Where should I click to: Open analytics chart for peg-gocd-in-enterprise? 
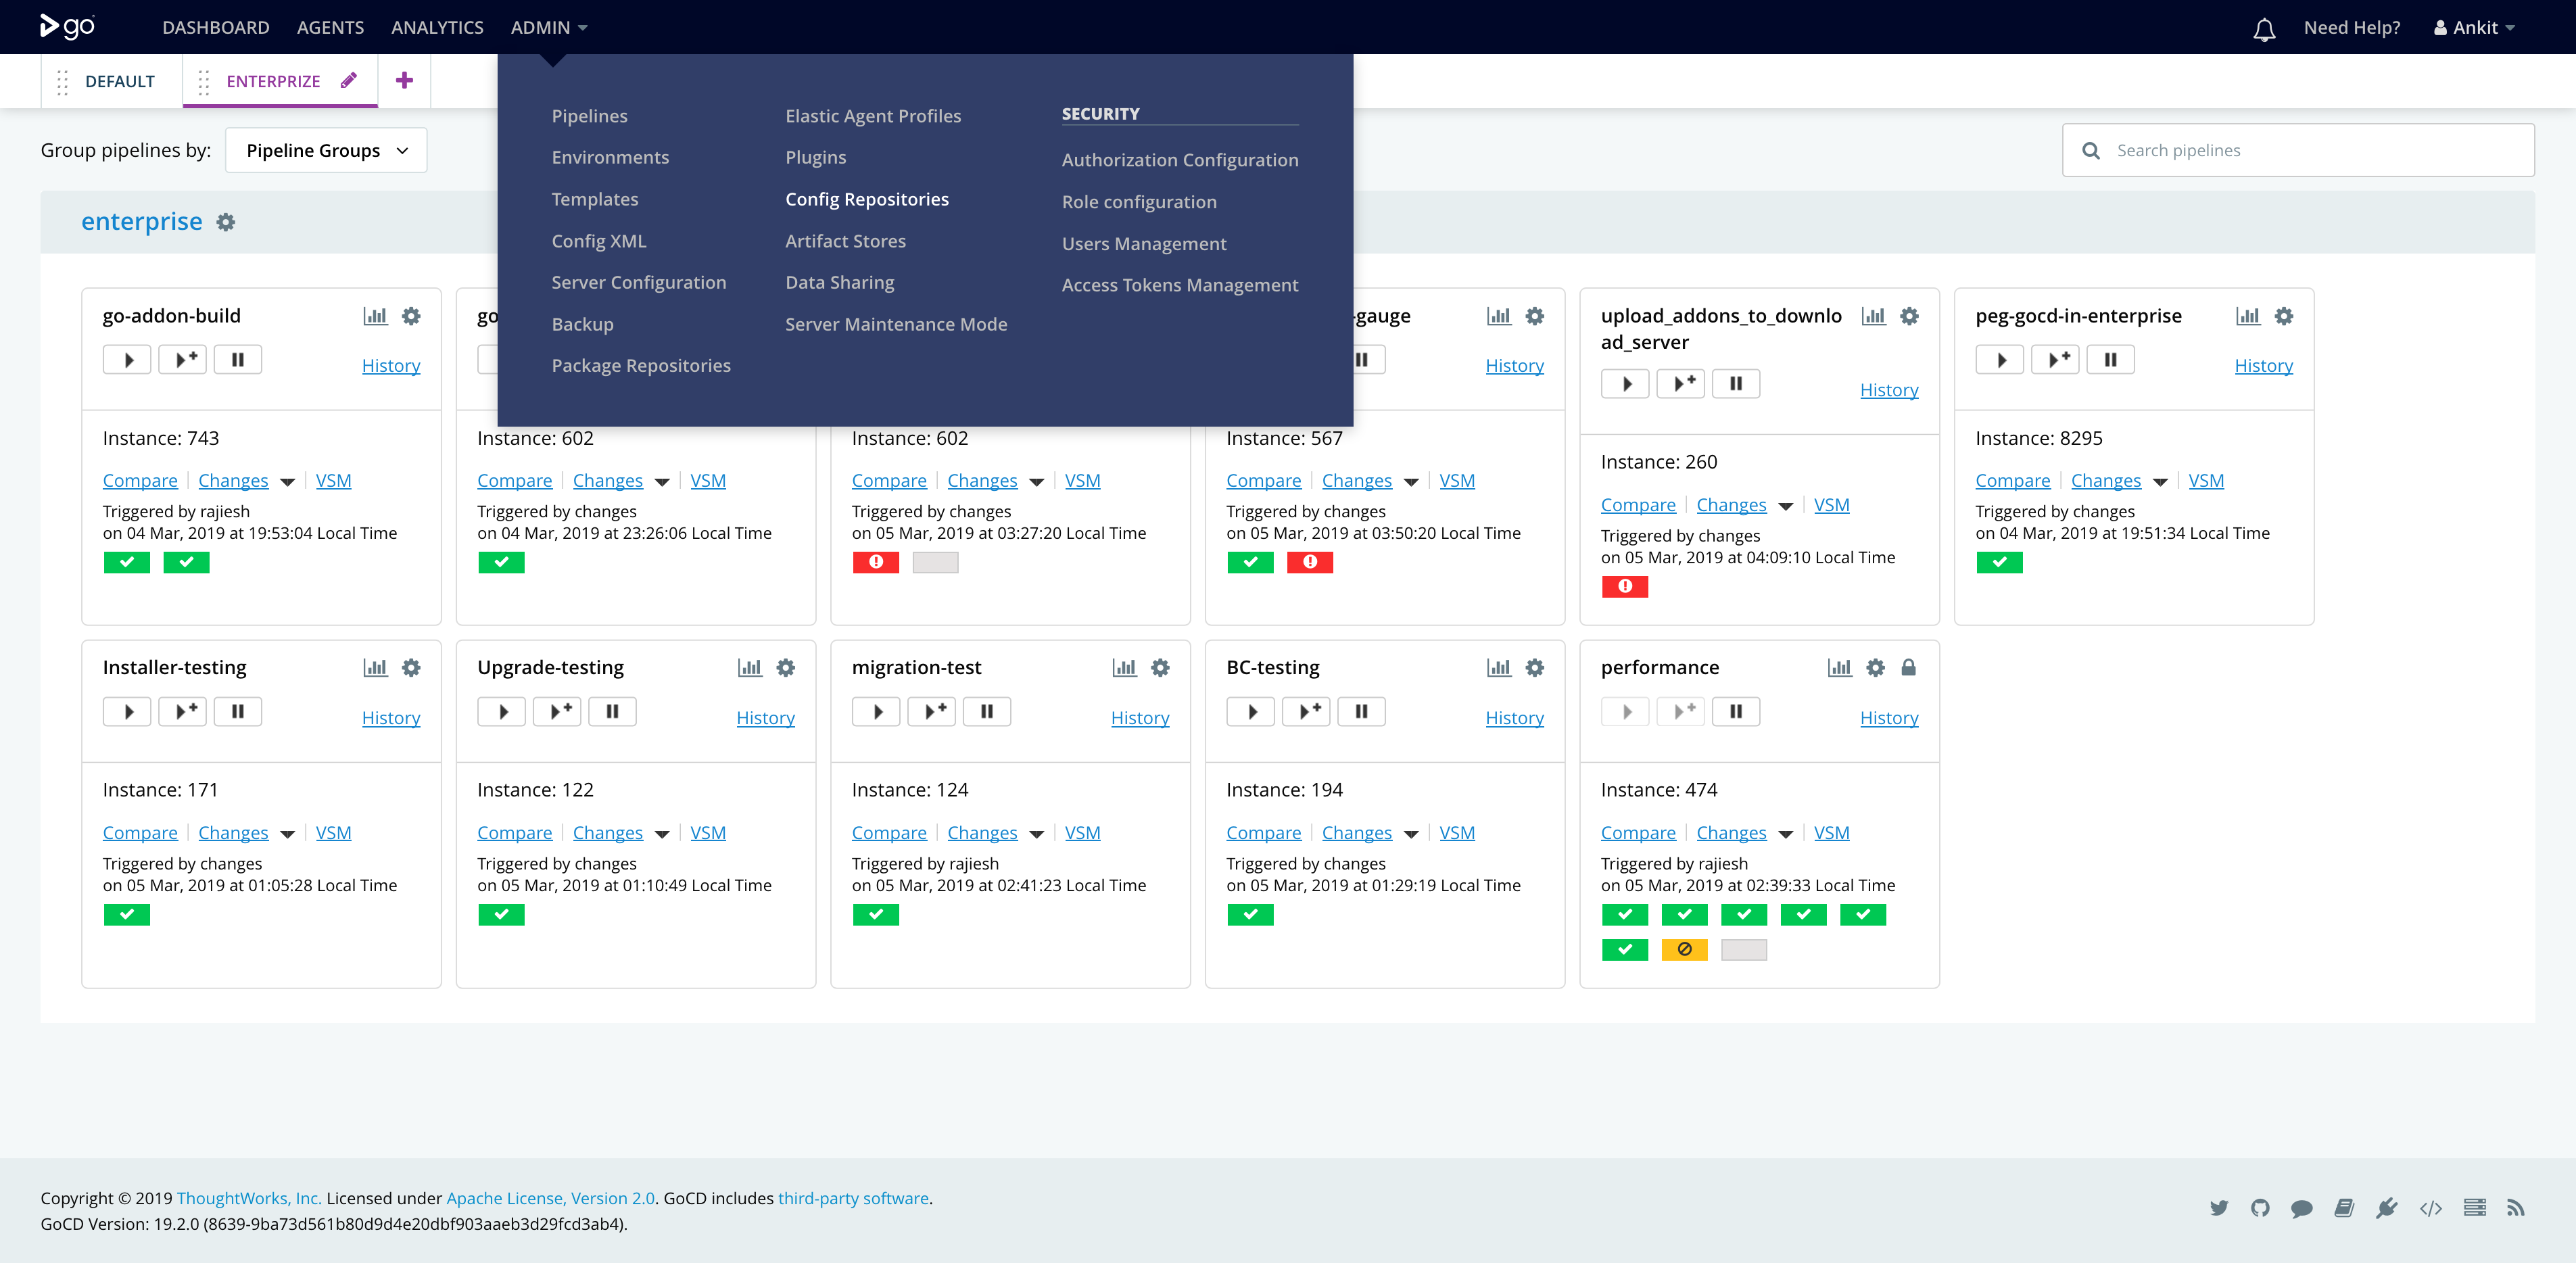pyautogui.click(x=2248, y=316)
